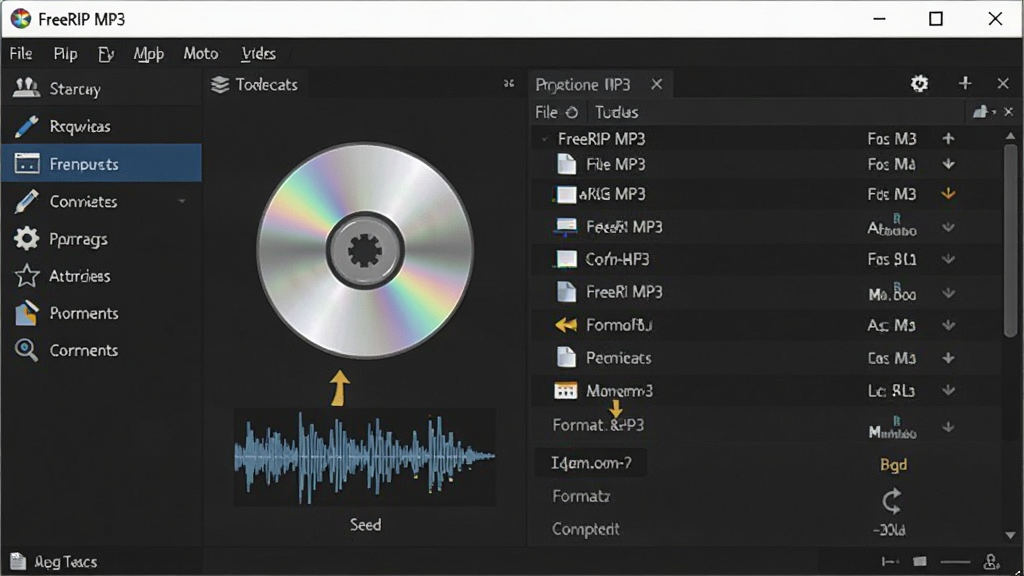The image size is (1024, 576).
Task: Switch to the Prgetione MP3 tab
Action: (583, 85)
